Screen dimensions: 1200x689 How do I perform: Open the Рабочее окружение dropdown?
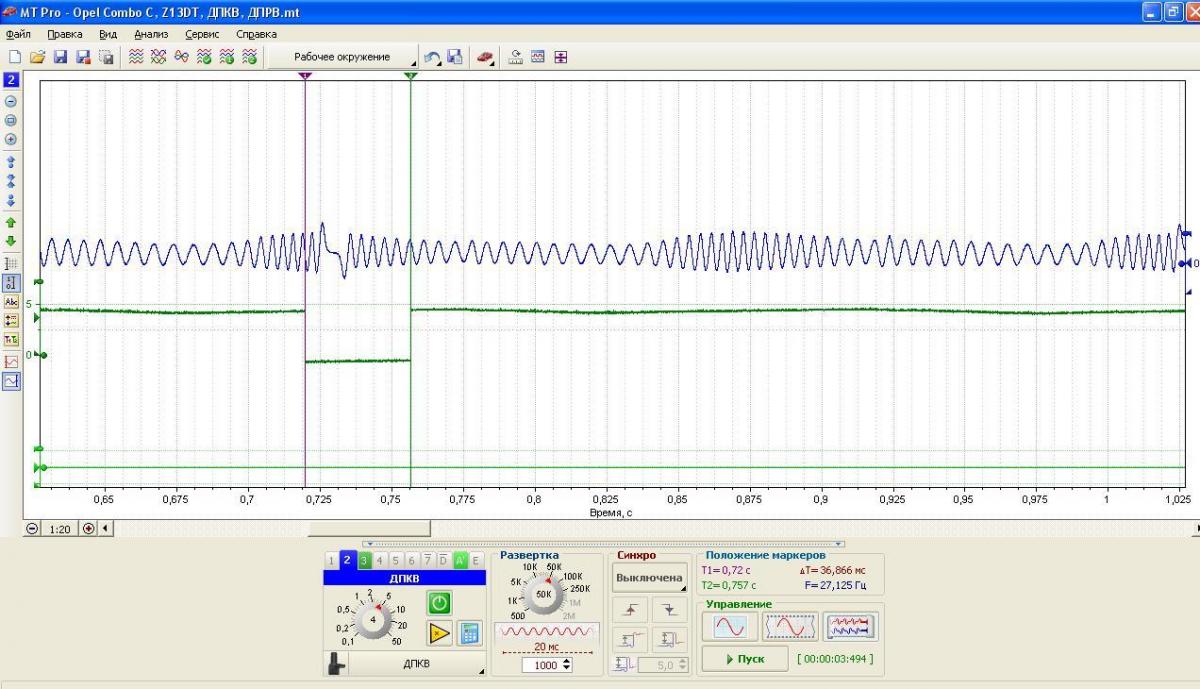click(x=342, y=57)
